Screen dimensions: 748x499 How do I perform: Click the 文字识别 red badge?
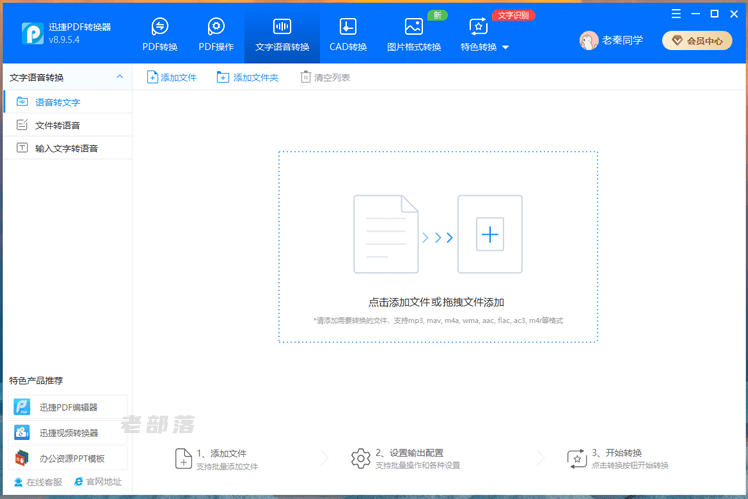pos(513,15)
